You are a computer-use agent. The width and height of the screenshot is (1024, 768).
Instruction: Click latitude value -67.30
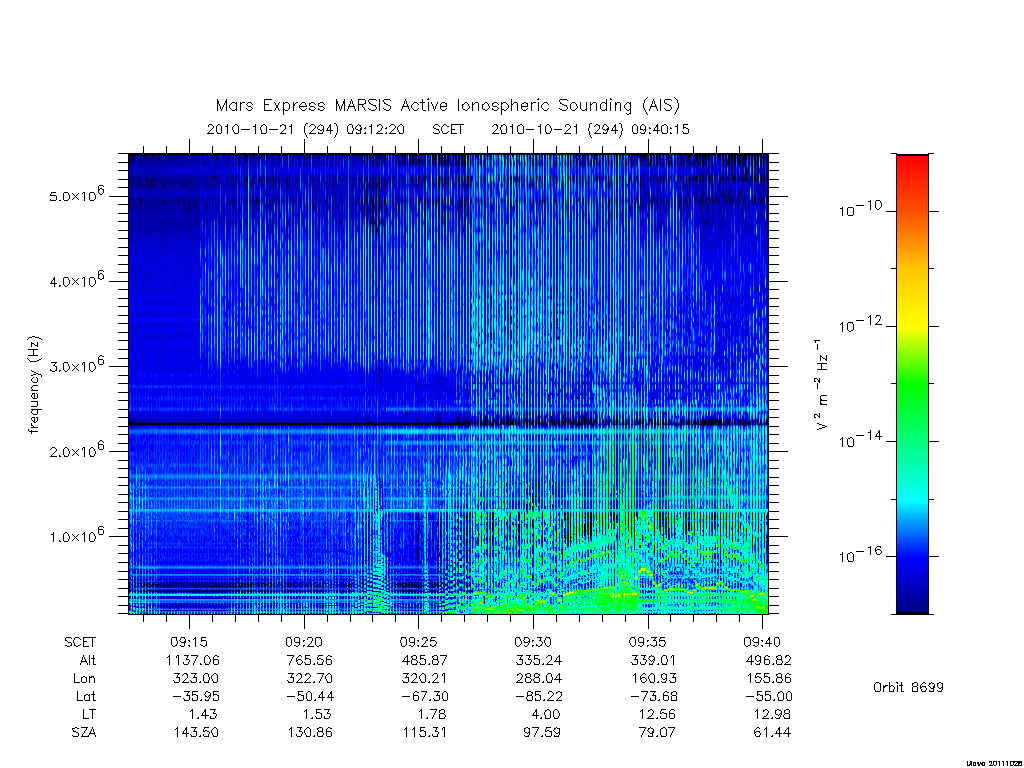click(x=424, y=696)
